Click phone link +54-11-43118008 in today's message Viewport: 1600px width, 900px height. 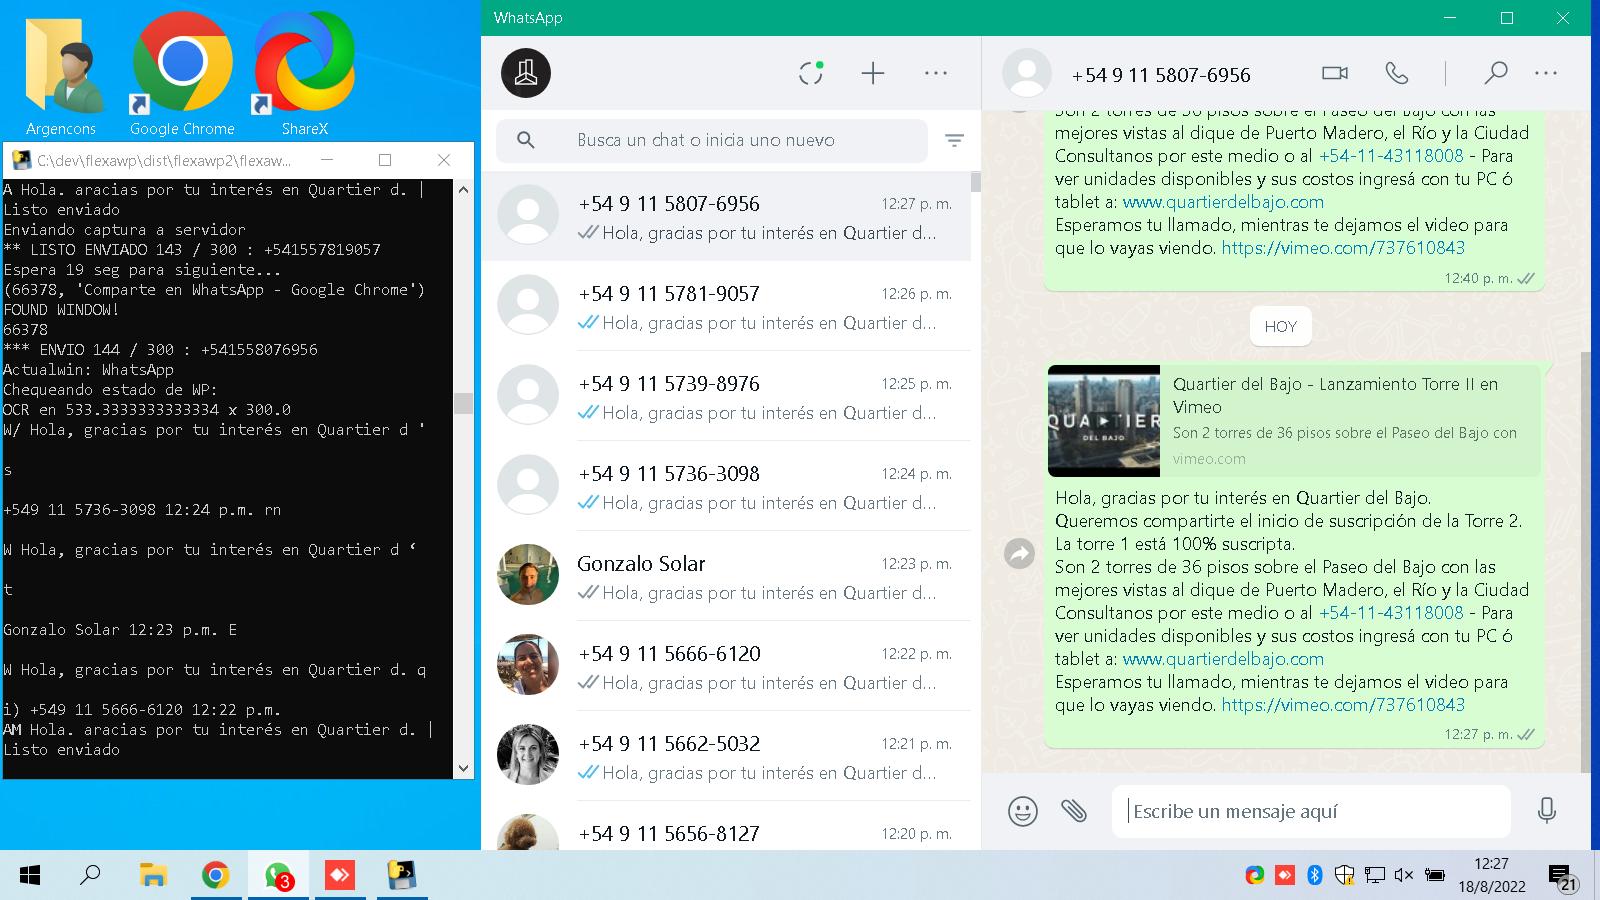click(1391, 613)
